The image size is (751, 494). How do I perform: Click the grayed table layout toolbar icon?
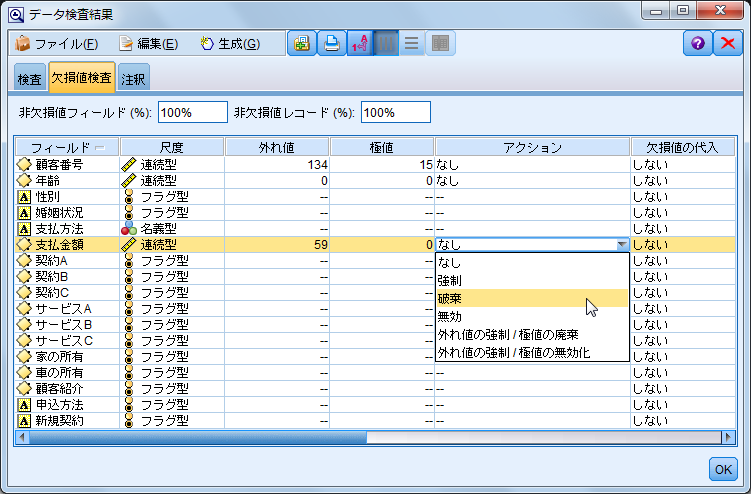440,44
